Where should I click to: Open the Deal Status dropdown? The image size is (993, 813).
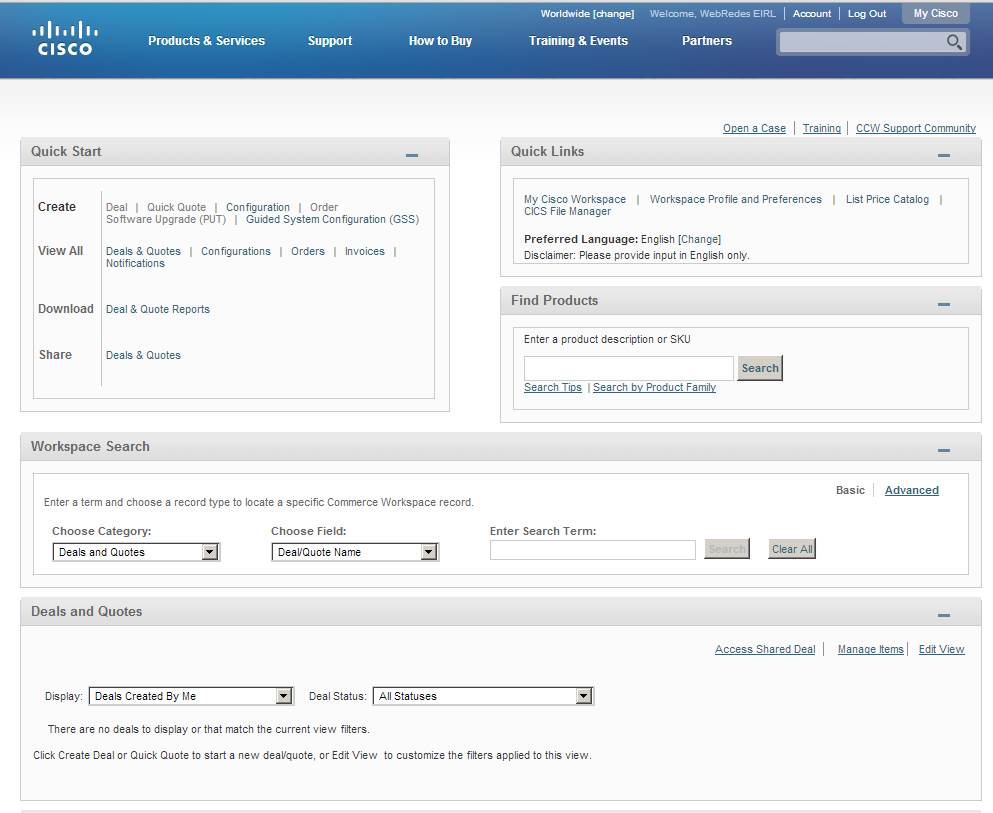483,696
